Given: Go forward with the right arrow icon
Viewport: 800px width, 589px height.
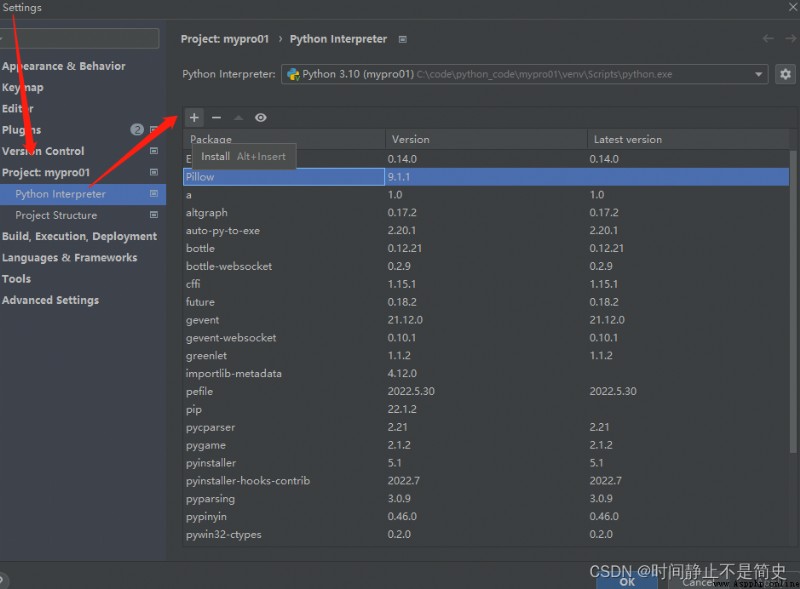Looking at the screenshot, I should pyautogui.click(x=790, y=39).
